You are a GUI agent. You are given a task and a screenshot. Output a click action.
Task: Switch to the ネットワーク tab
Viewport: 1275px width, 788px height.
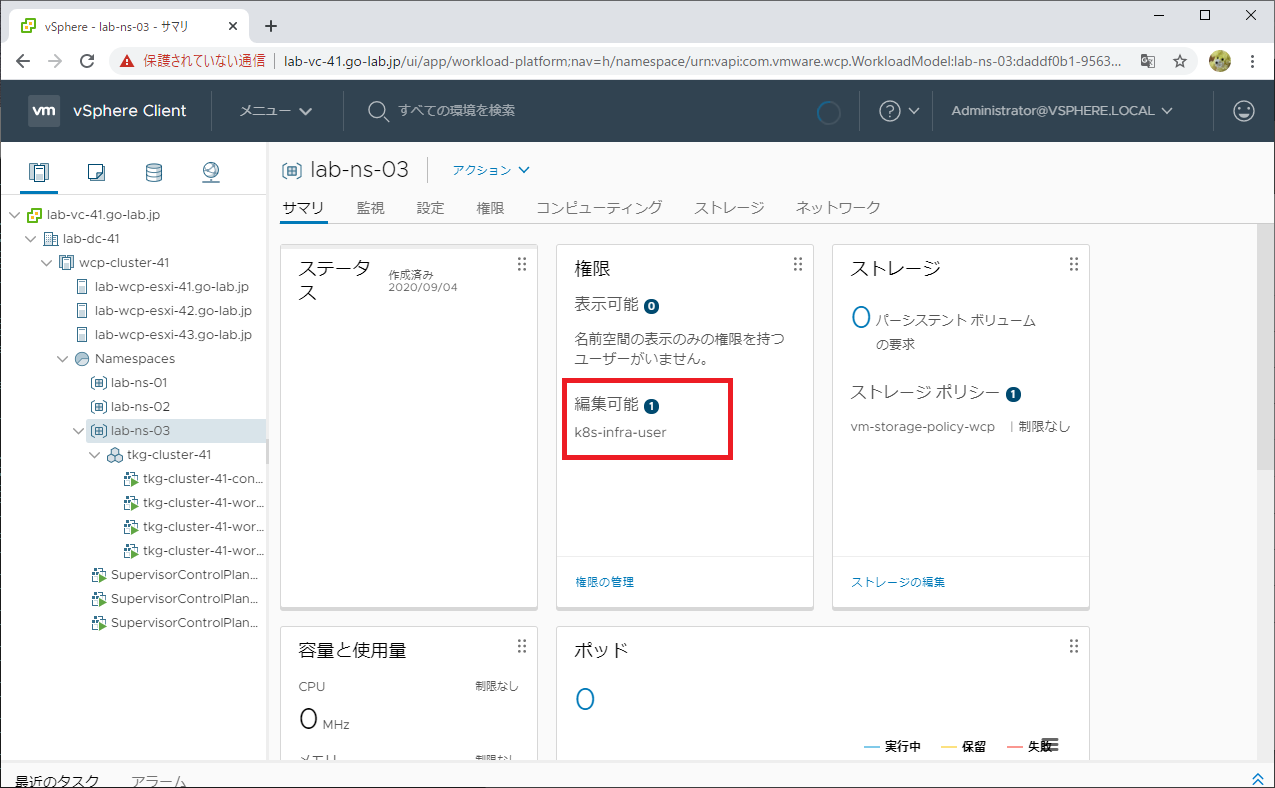pos(837,208)
